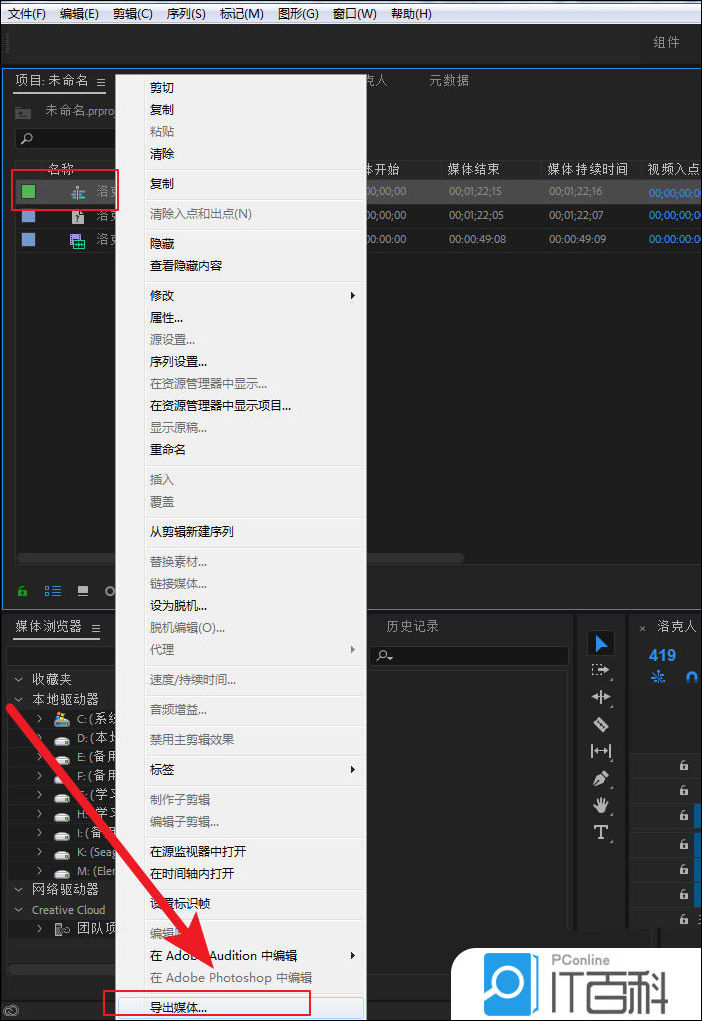This screenshot has height=1021, width=702.
Task: Choose 从剪辑新建序列 from context menu
Action: point(253,532)
